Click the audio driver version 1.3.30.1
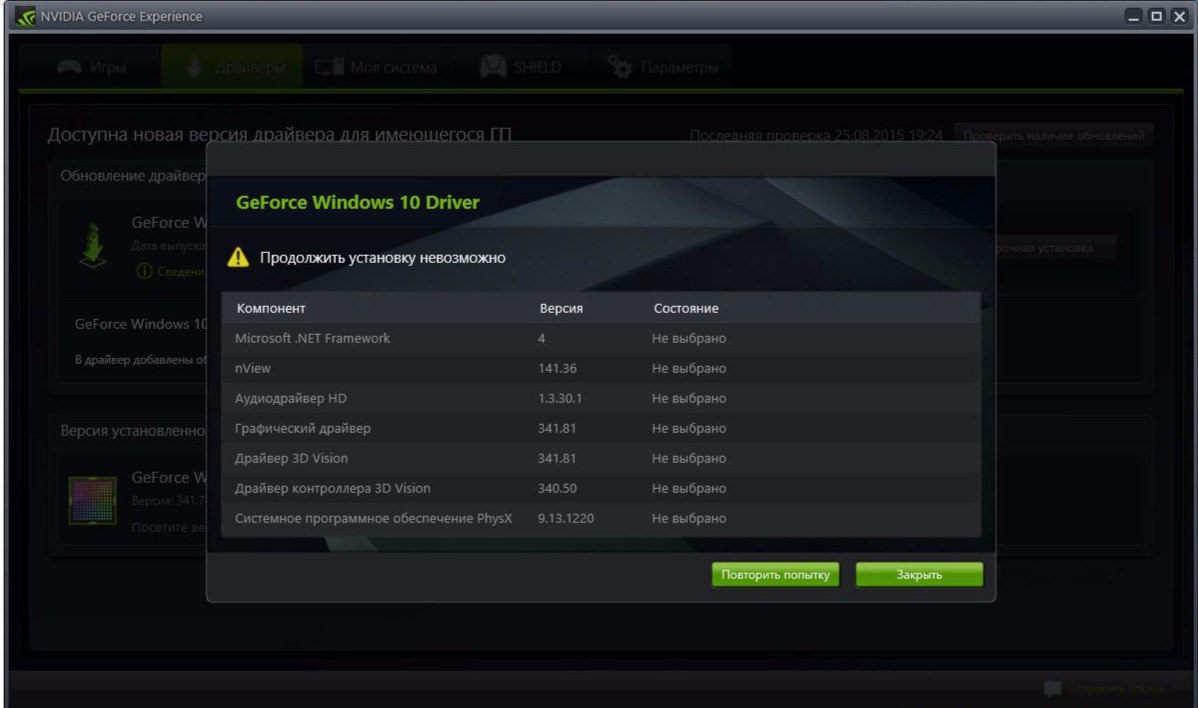 (560, 399)
